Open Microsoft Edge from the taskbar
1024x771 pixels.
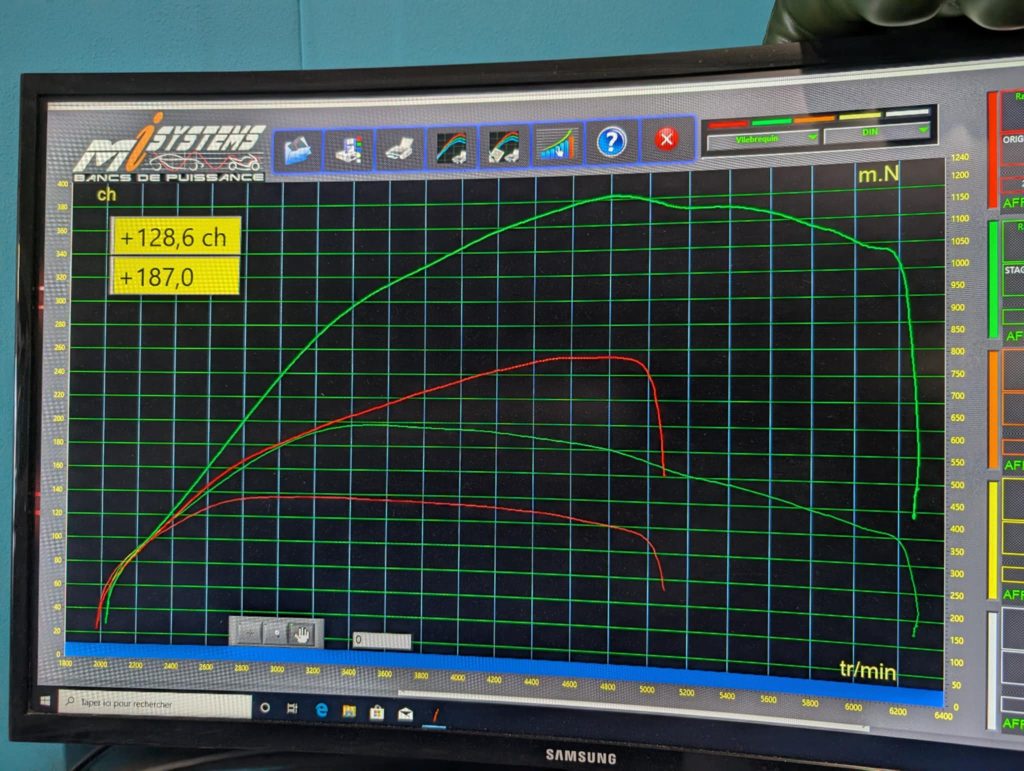[321, 709]
